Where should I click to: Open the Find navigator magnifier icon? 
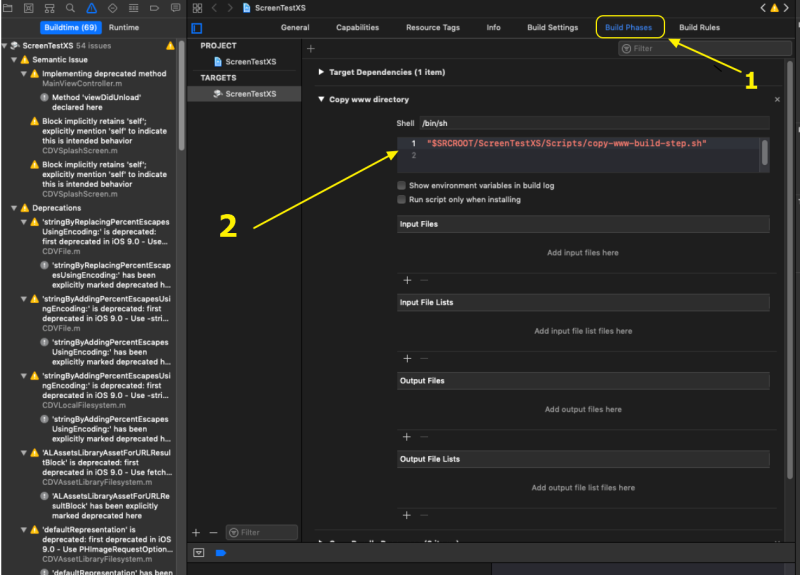click(x=70, y=8)
